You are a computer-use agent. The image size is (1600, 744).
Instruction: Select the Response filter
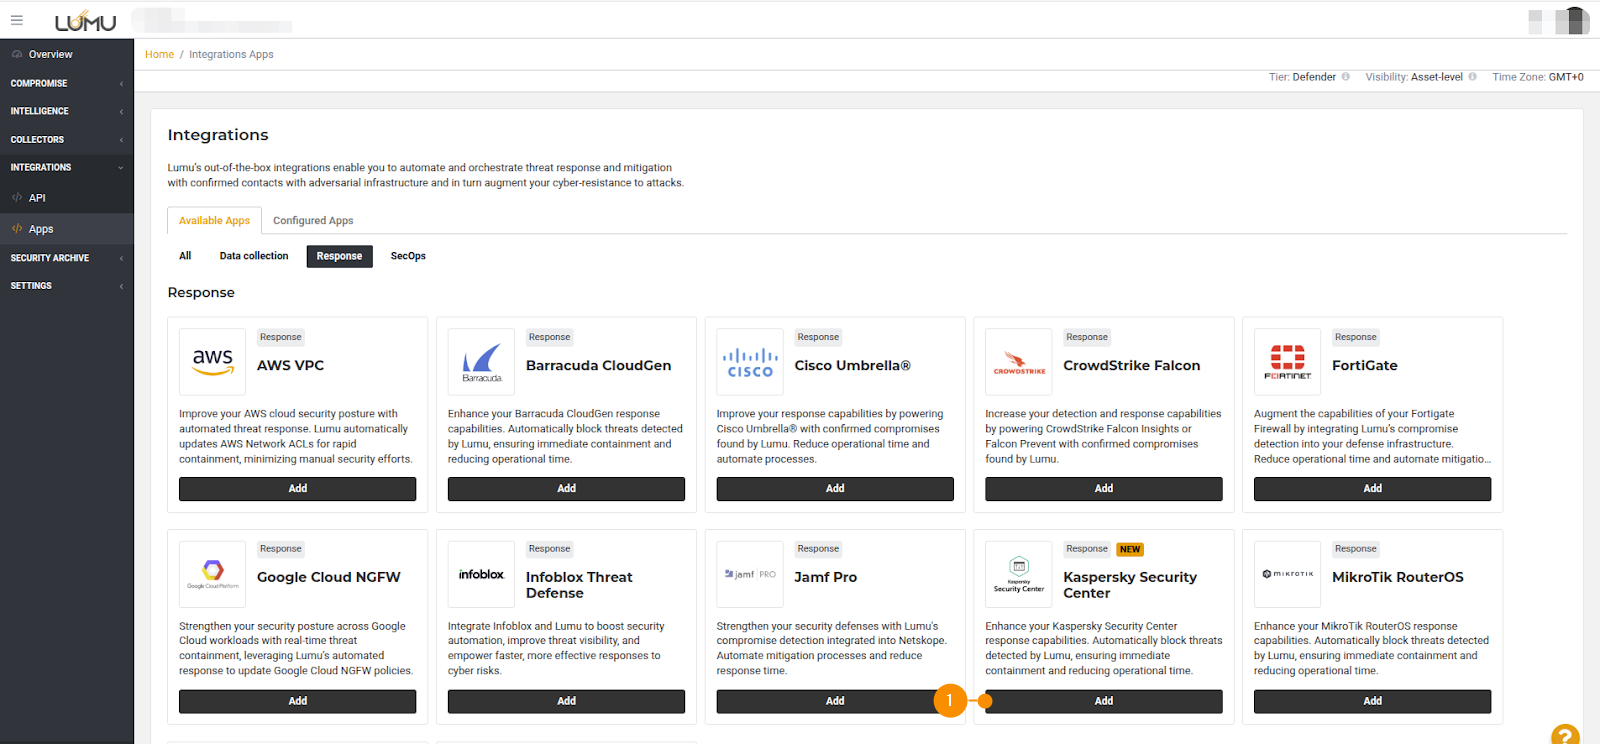pyautogui.click(x=339, y=256)
